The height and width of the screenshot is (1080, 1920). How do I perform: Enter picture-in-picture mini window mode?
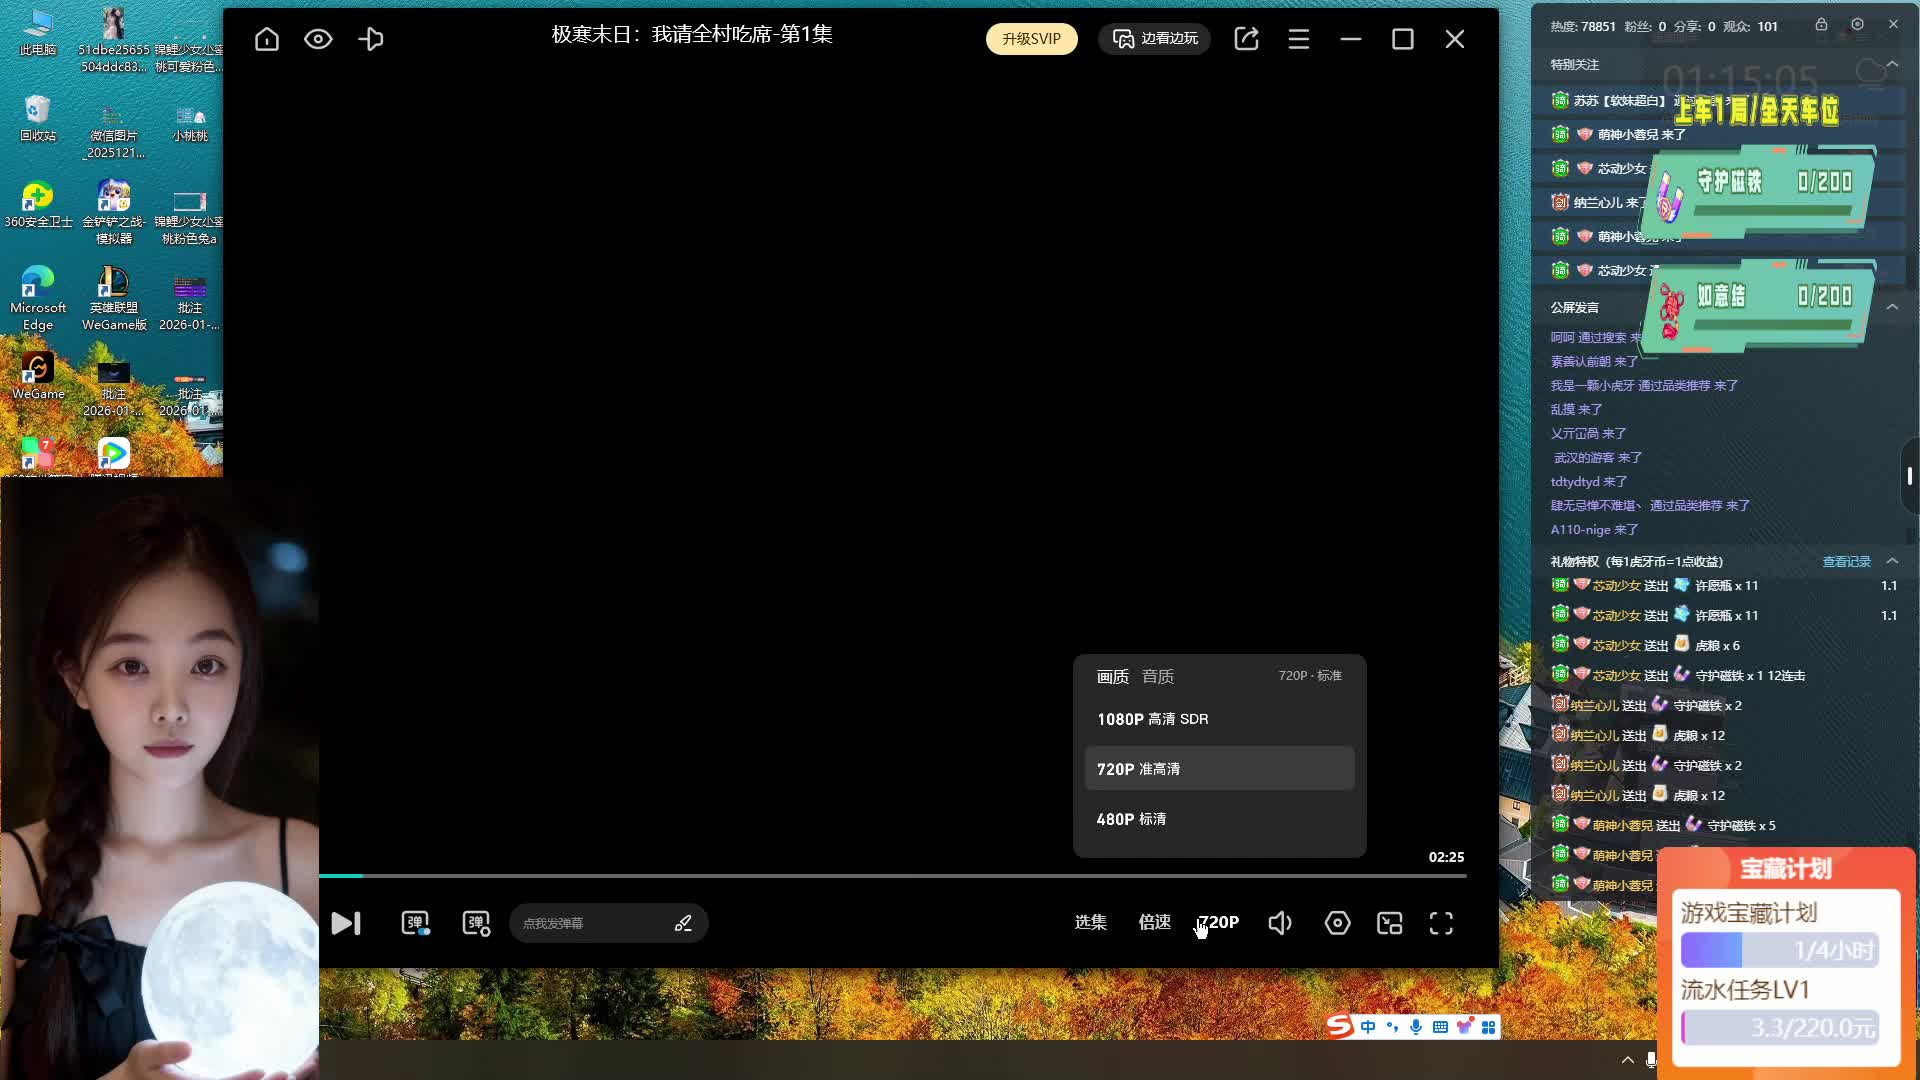1390,923
